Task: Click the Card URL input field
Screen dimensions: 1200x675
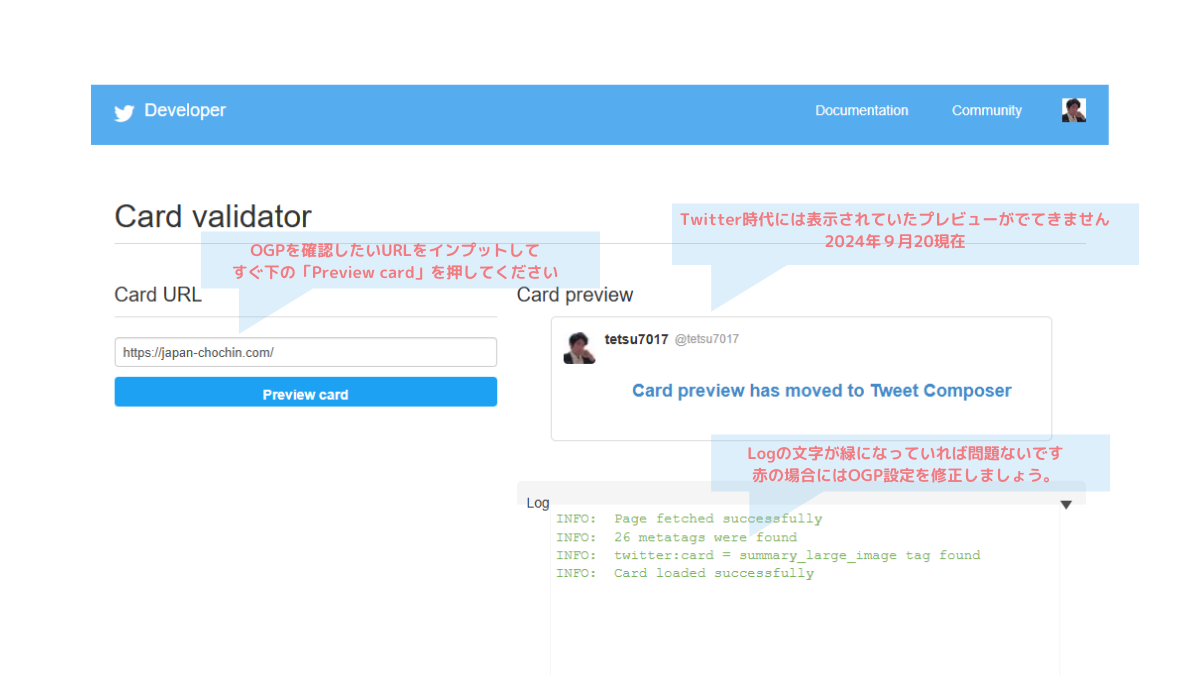Action: (x=306, y=352)
